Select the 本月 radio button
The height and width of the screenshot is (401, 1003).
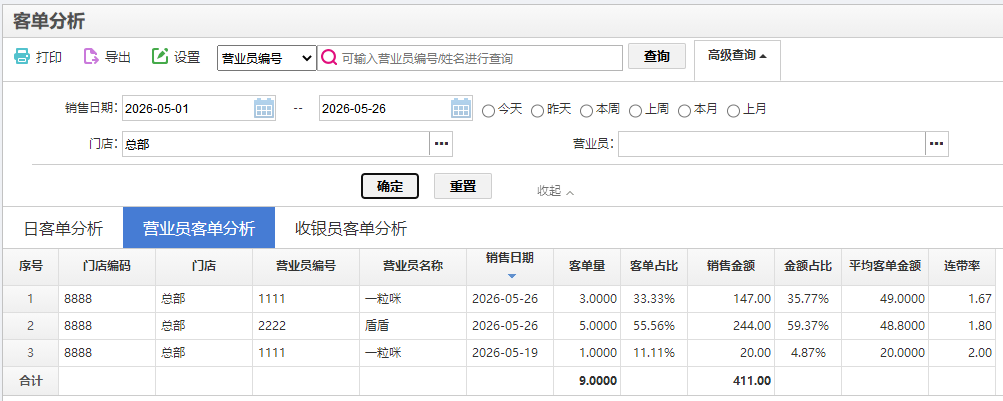[684, 111]
